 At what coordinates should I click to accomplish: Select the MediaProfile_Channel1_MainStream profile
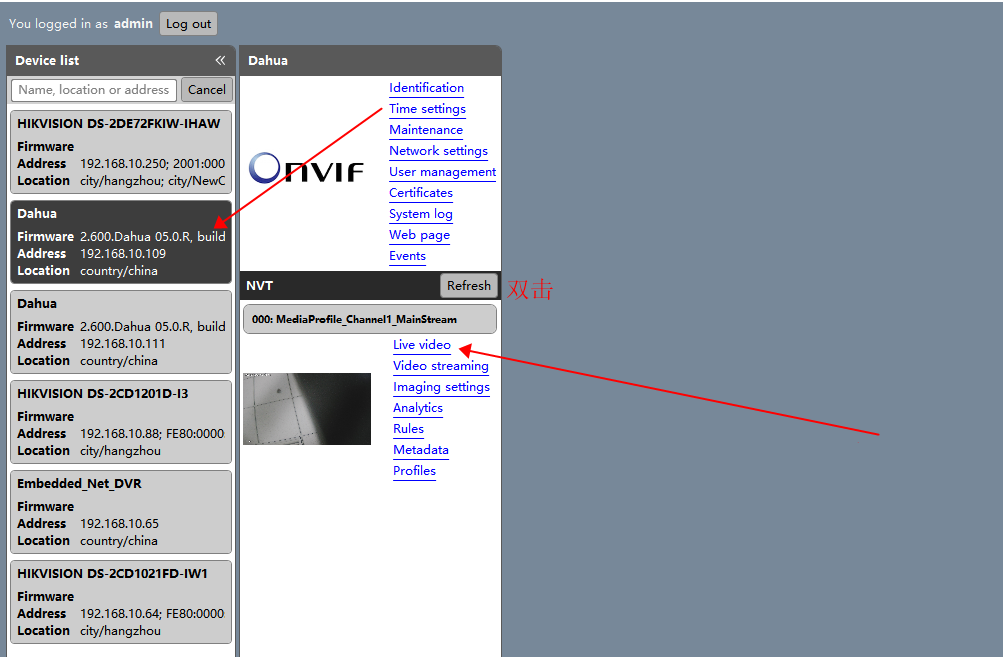pos(370,319)
